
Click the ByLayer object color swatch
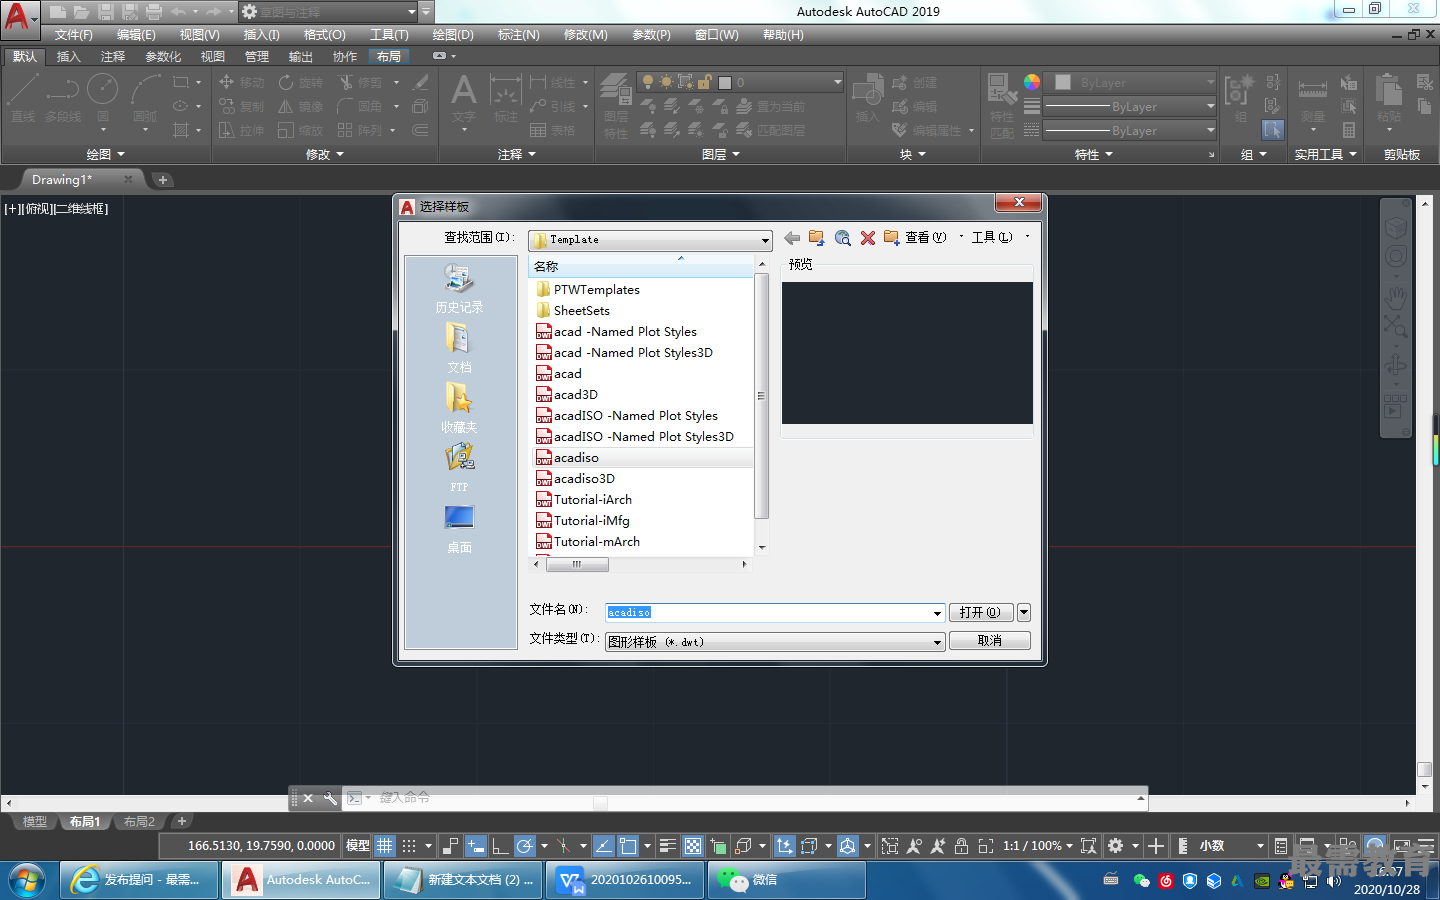tap(1063, 83)
